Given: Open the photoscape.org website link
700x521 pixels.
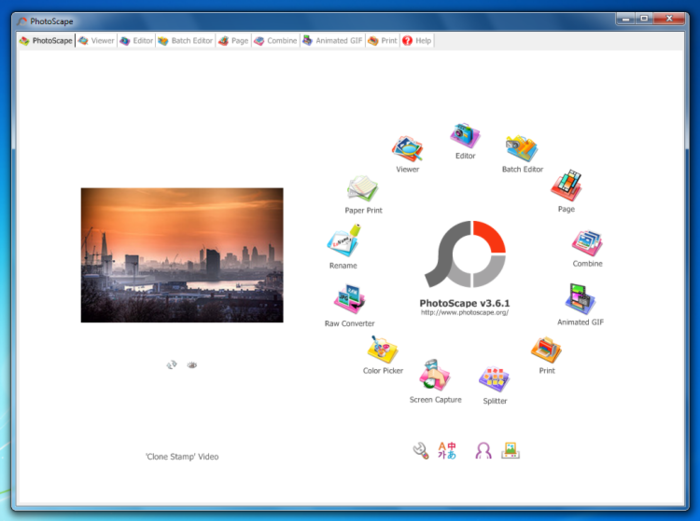Looking at the screenshot, I should 465,313.
